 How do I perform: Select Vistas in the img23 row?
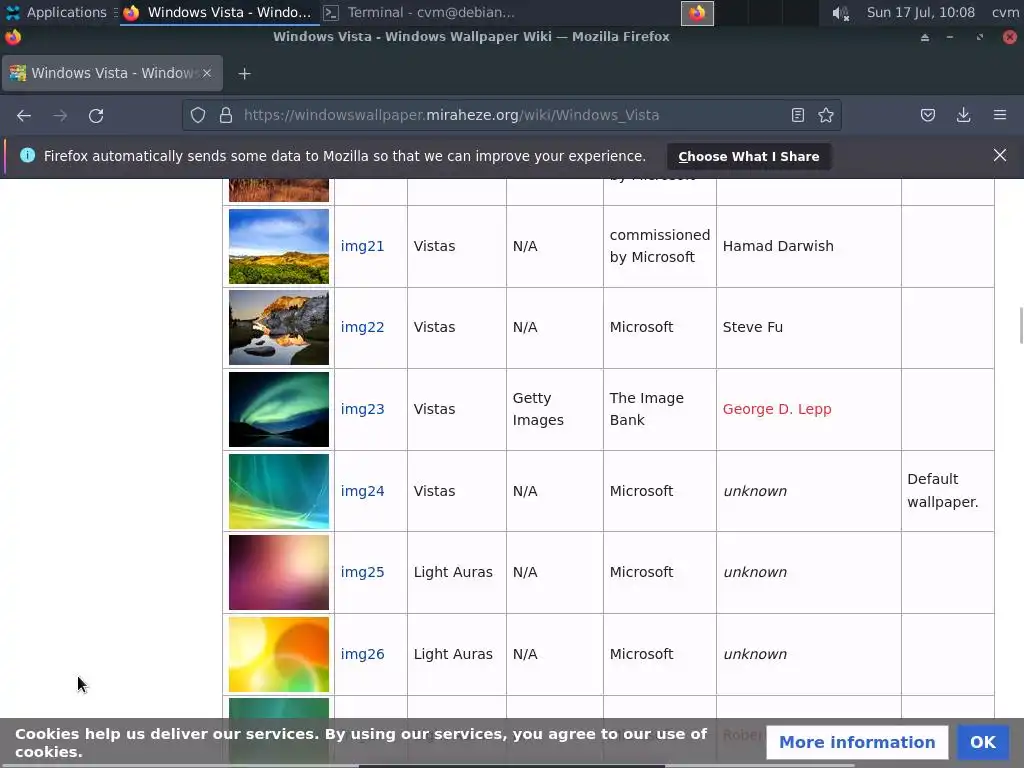[434, 409]
